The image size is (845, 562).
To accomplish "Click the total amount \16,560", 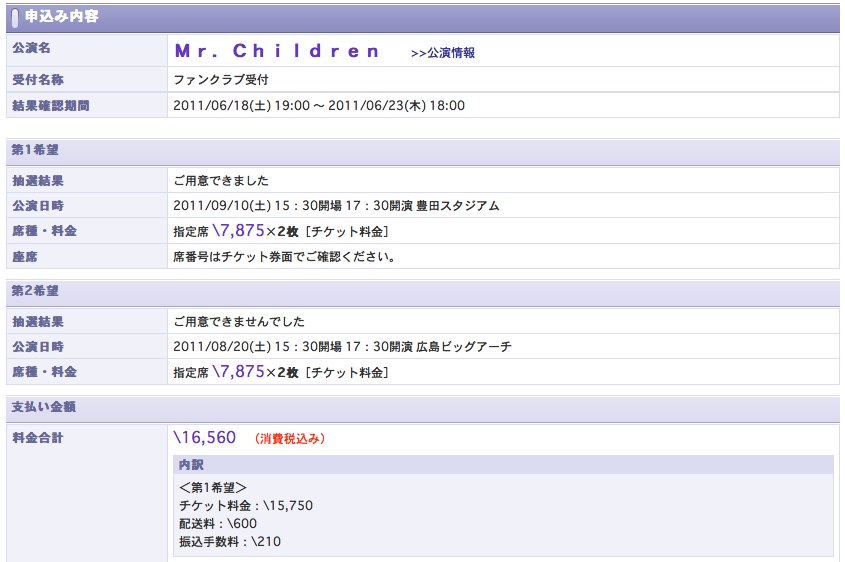I will (205, 438).
